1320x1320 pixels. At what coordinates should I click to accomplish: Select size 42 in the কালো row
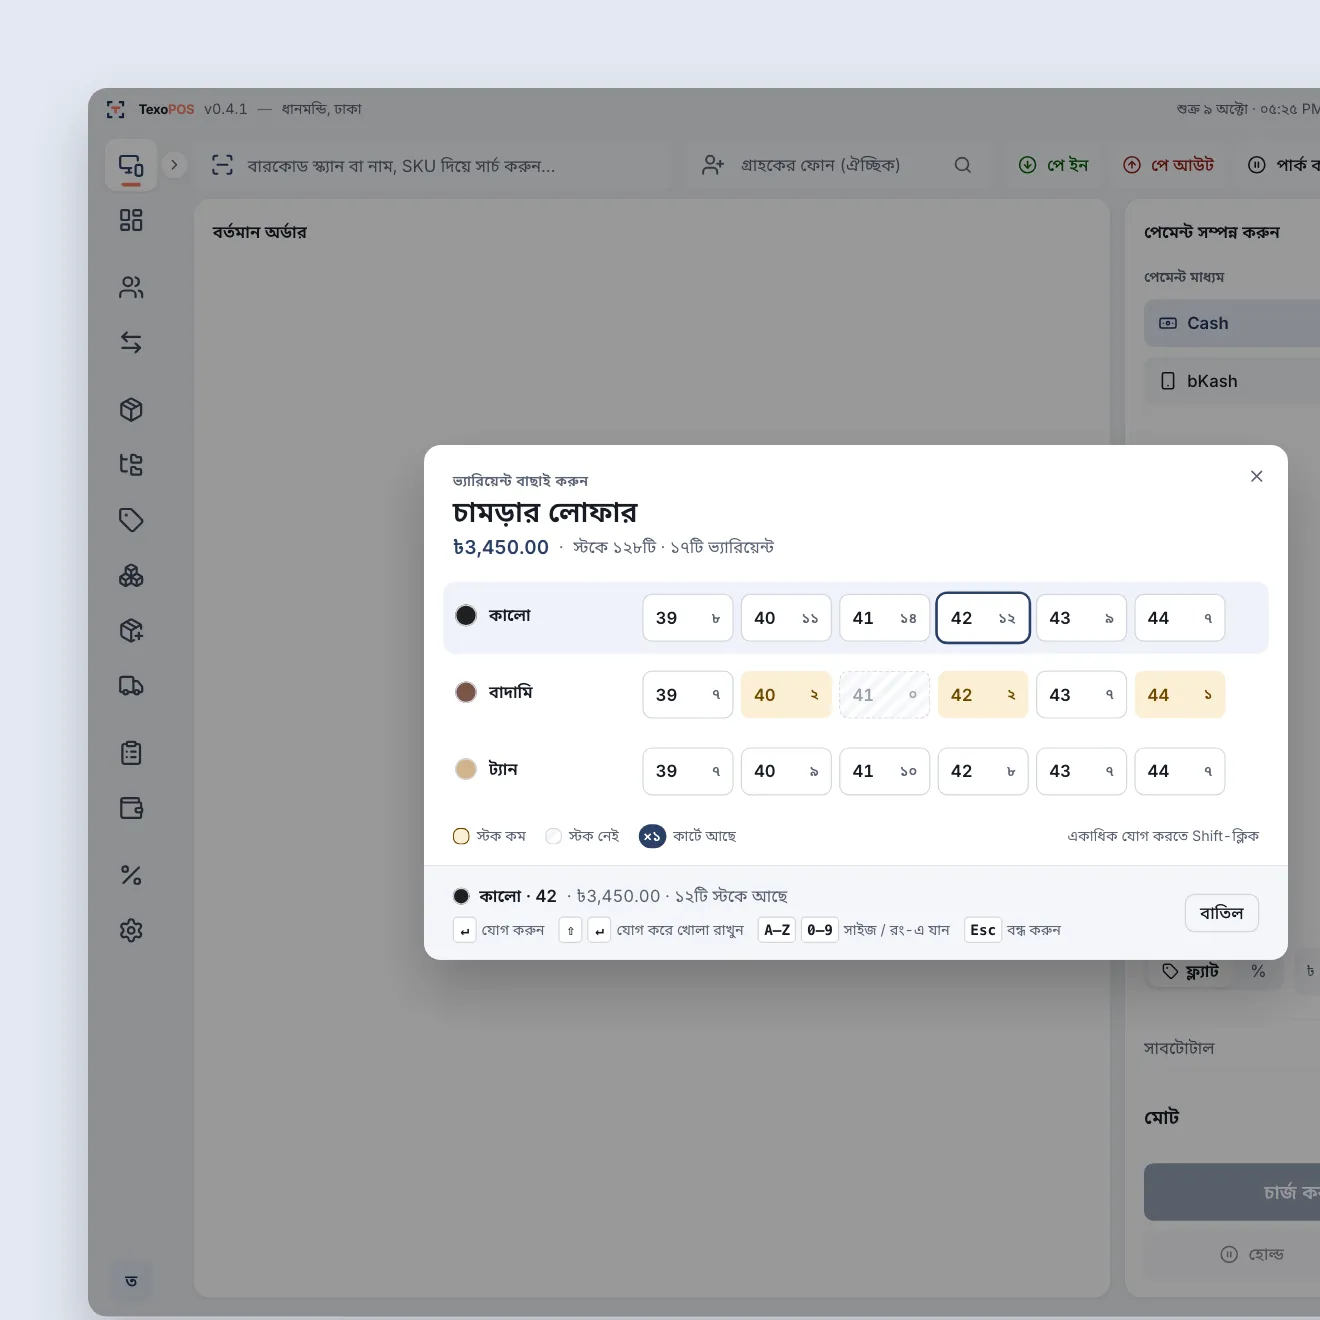tap(983, 618)
